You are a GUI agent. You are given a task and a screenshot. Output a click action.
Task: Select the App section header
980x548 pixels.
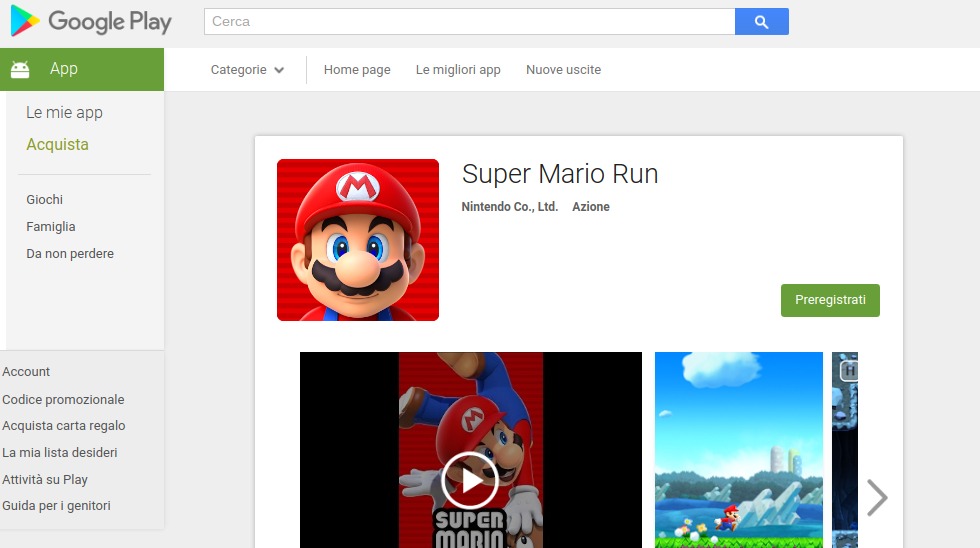(82, 69)
